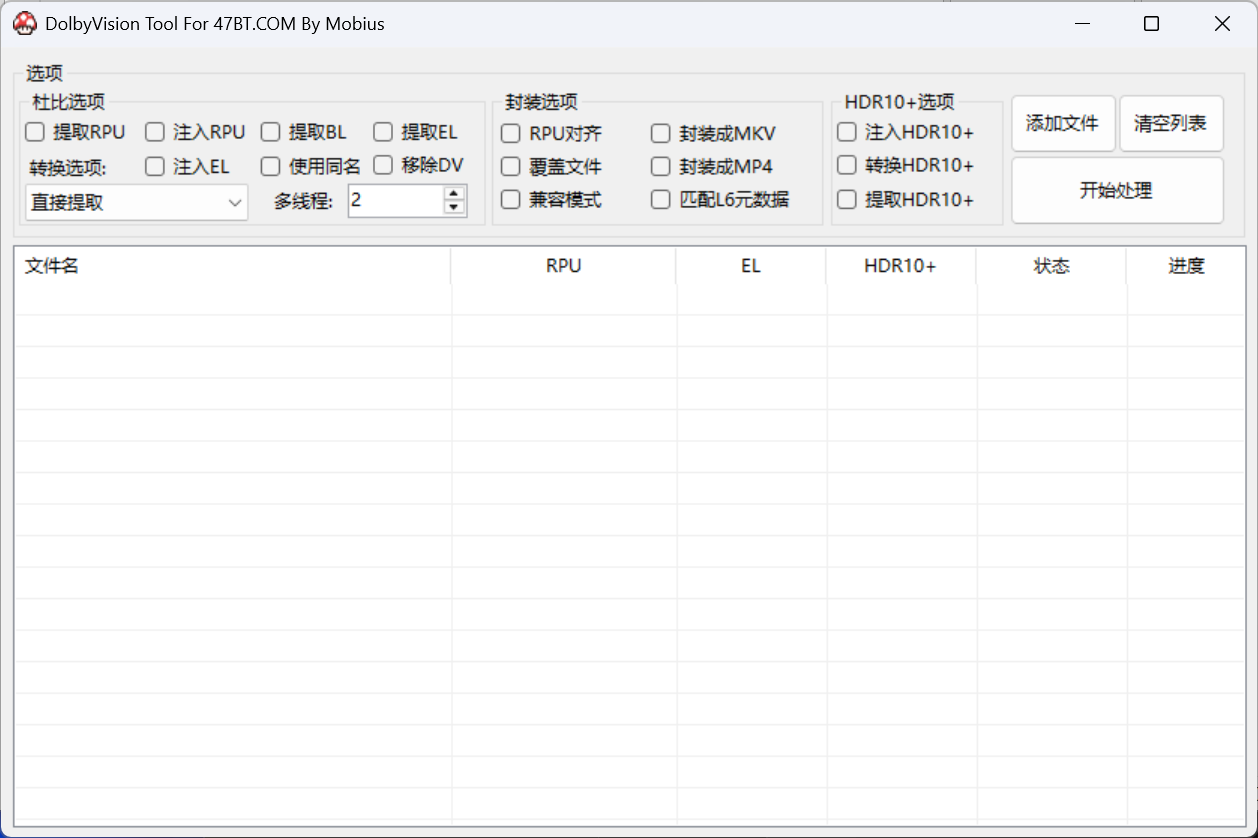Start processing with 开始处理 button

click(1116, 190)
